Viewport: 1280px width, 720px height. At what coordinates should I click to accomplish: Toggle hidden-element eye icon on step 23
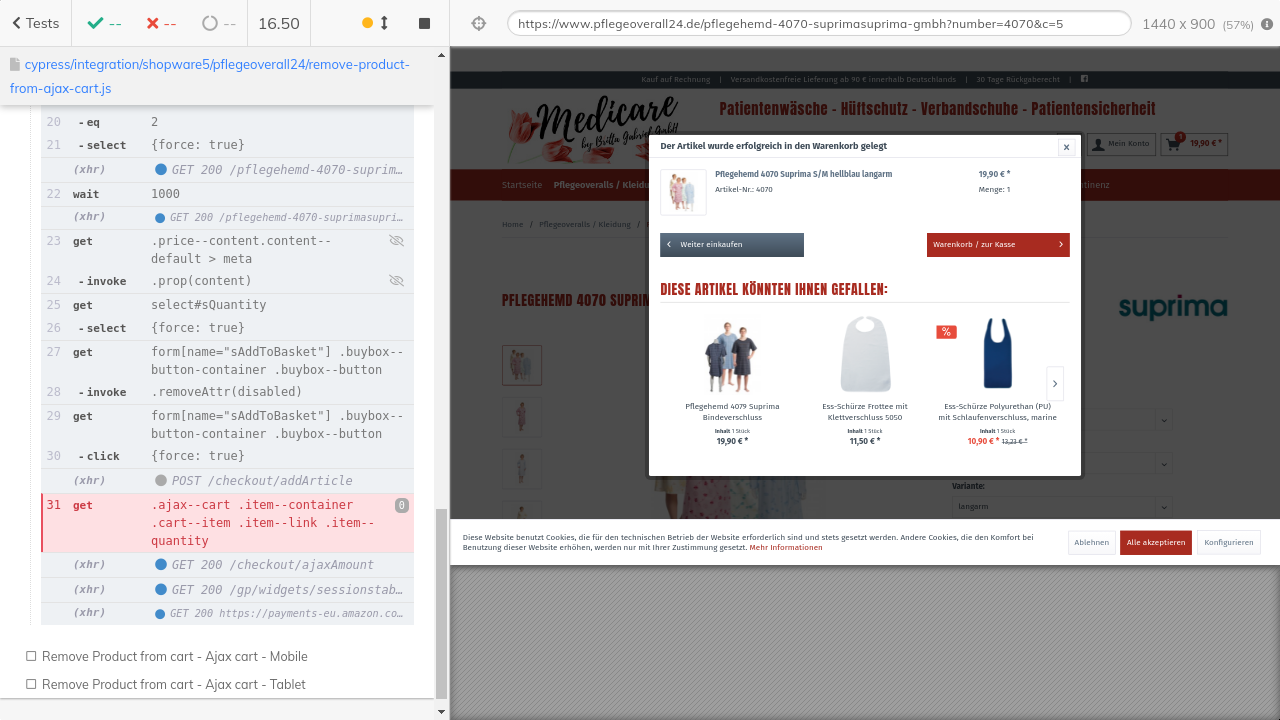coord(396,241)
